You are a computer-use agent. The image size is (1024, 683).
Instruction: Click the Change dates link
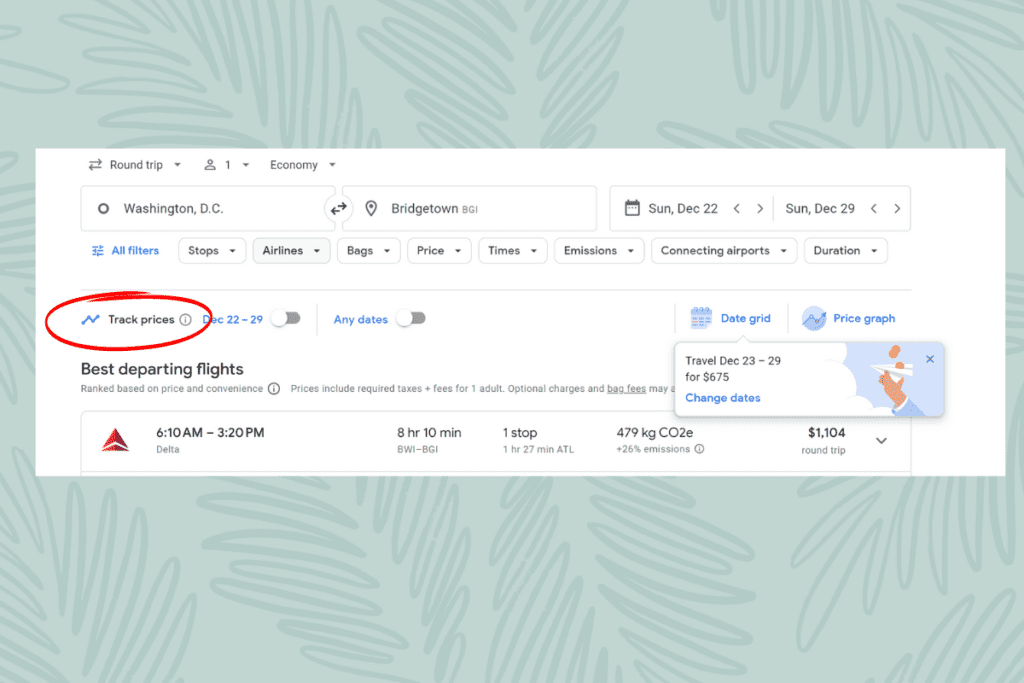(x=722, y=397)
